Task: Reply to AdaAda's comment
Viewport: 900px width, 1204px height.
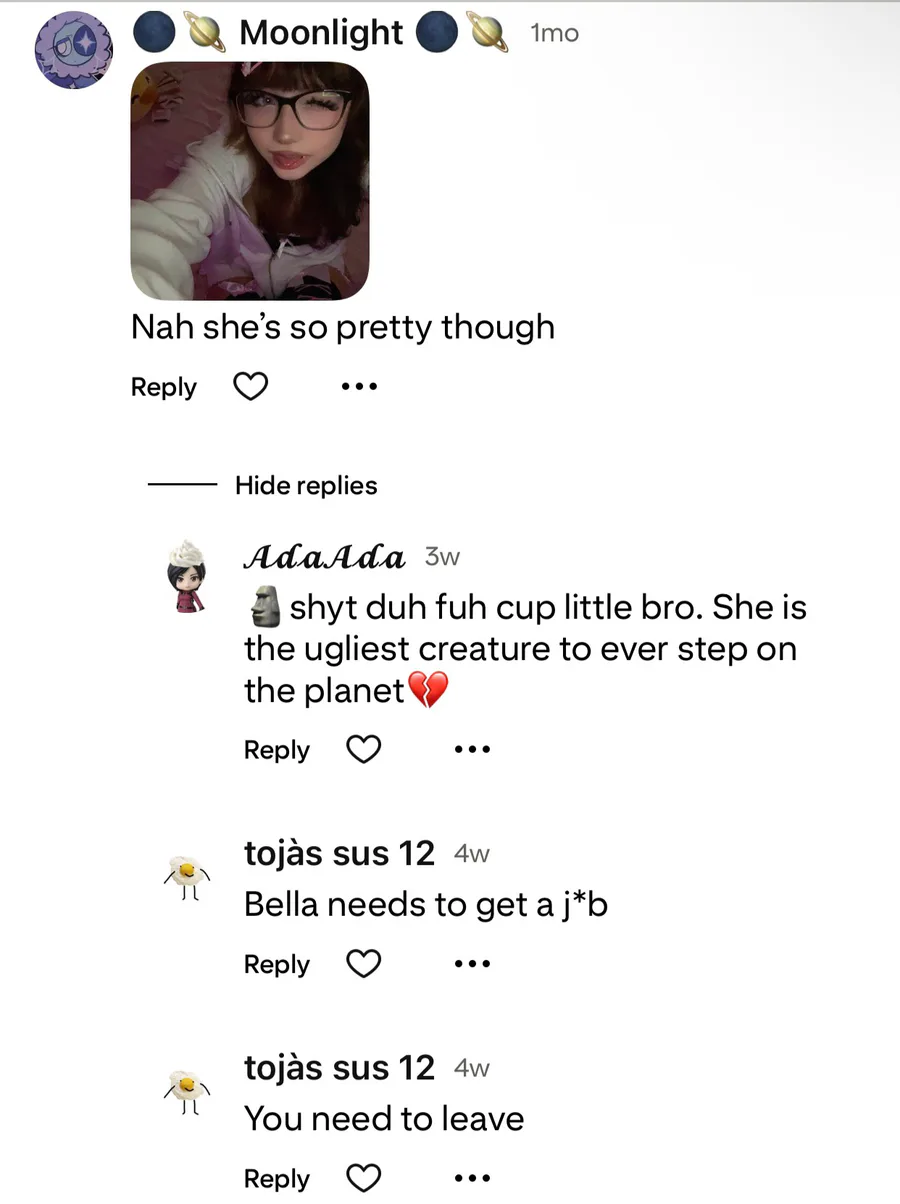Action: tap(277, 750)
